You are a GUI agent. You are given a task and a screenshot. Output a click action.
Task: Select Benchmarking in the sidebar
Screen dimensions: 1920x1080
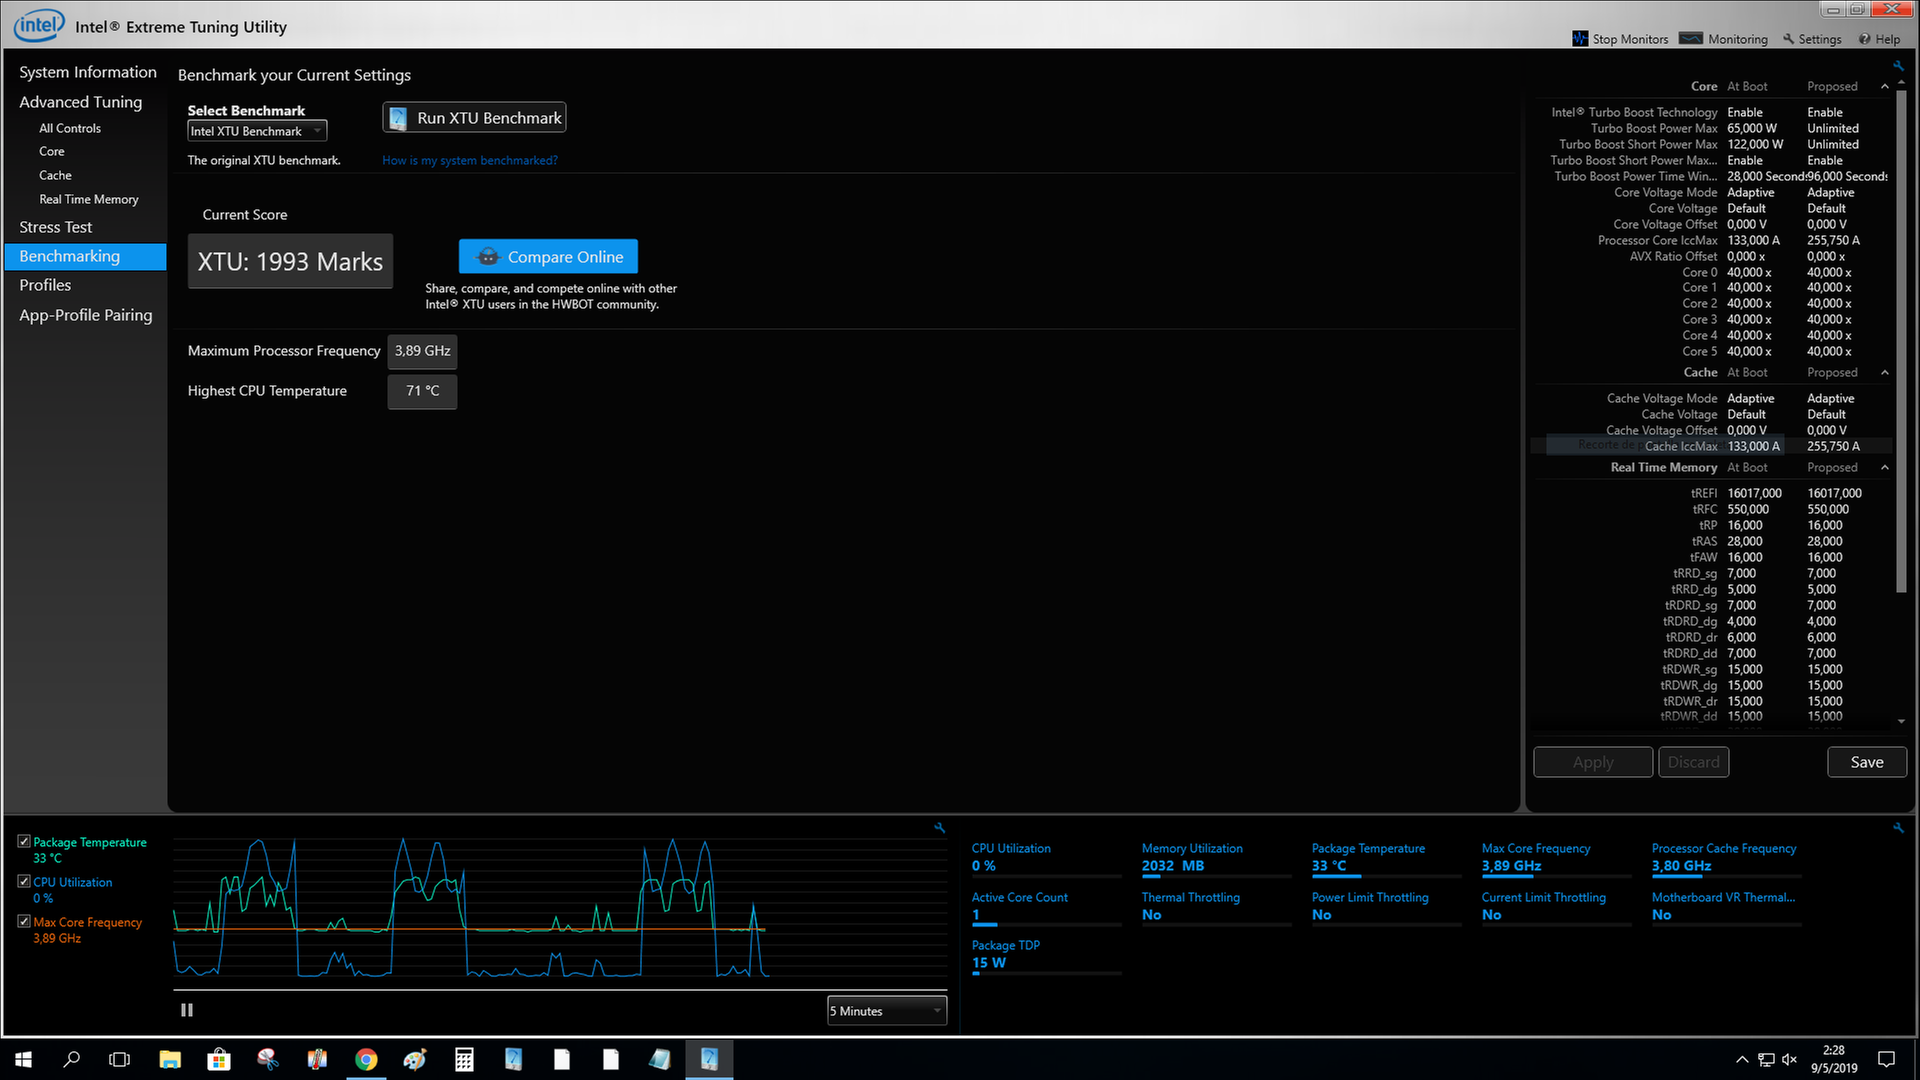[85, 257]
